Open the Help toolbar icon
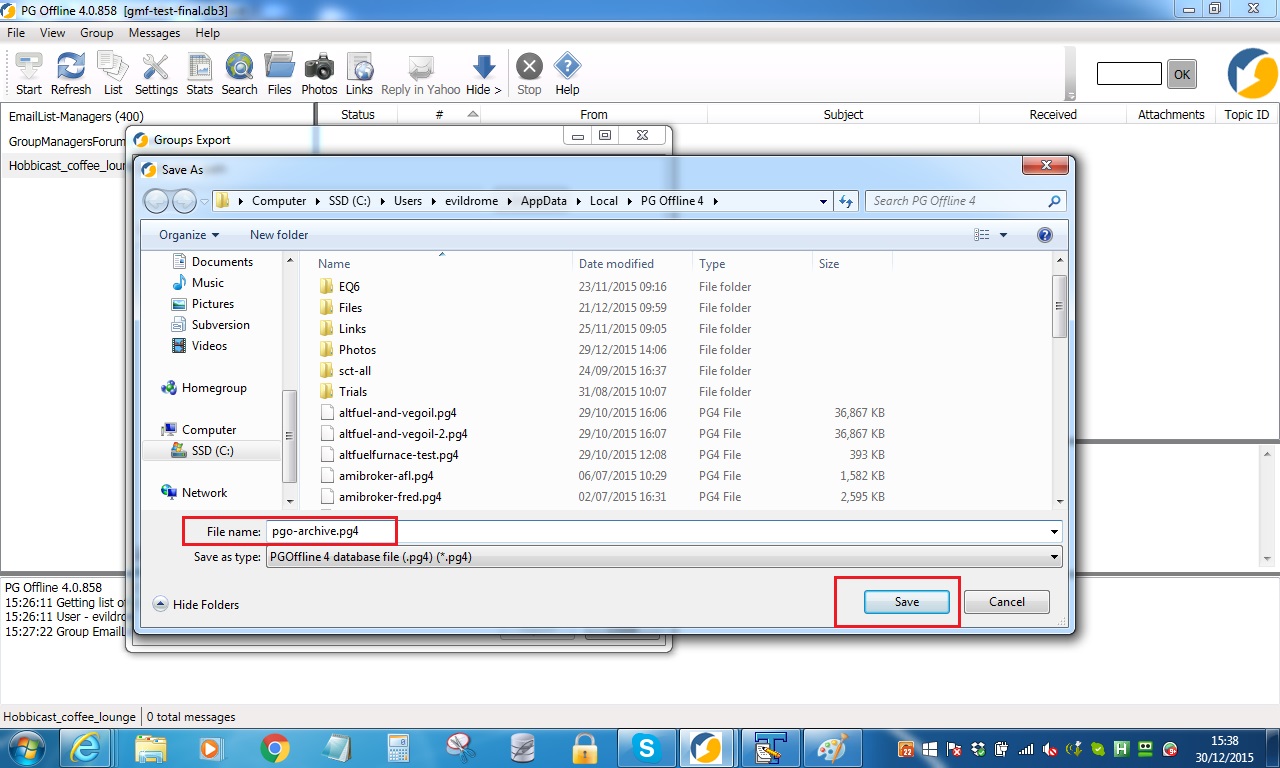This screenshot has width=1280, height=768. [567, 74]
